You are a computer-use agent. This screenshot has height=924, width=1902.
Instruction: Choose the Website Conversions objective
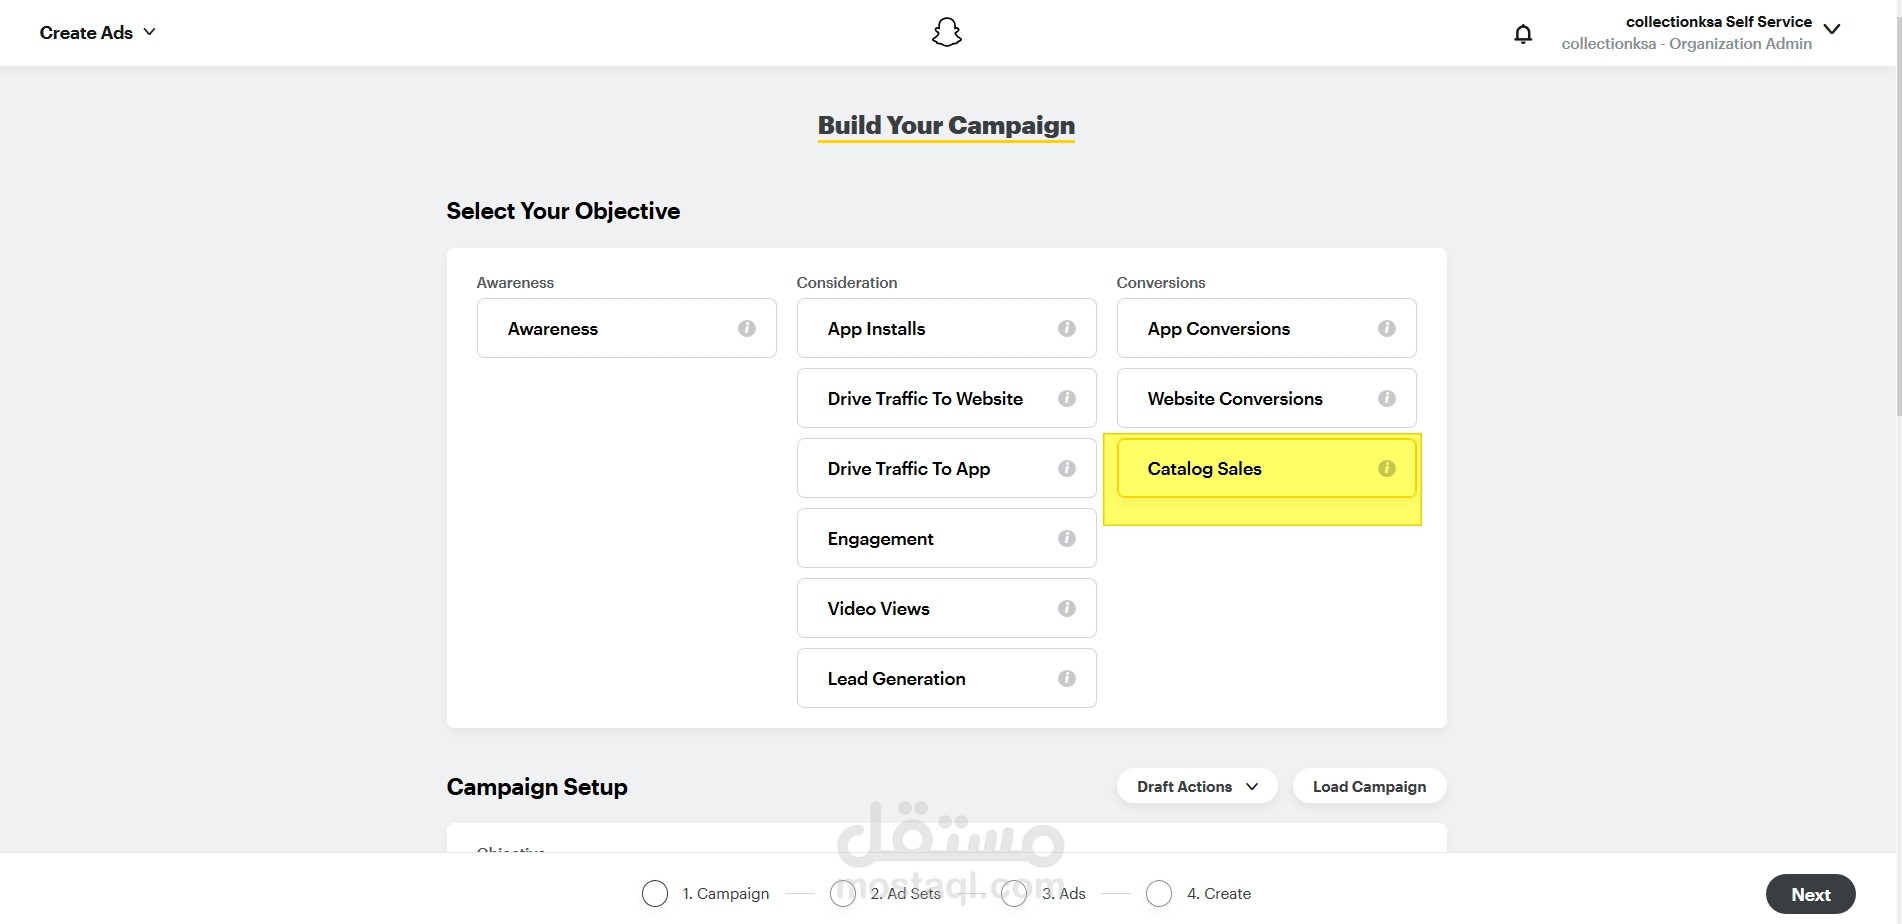(x=1235, y=398)
